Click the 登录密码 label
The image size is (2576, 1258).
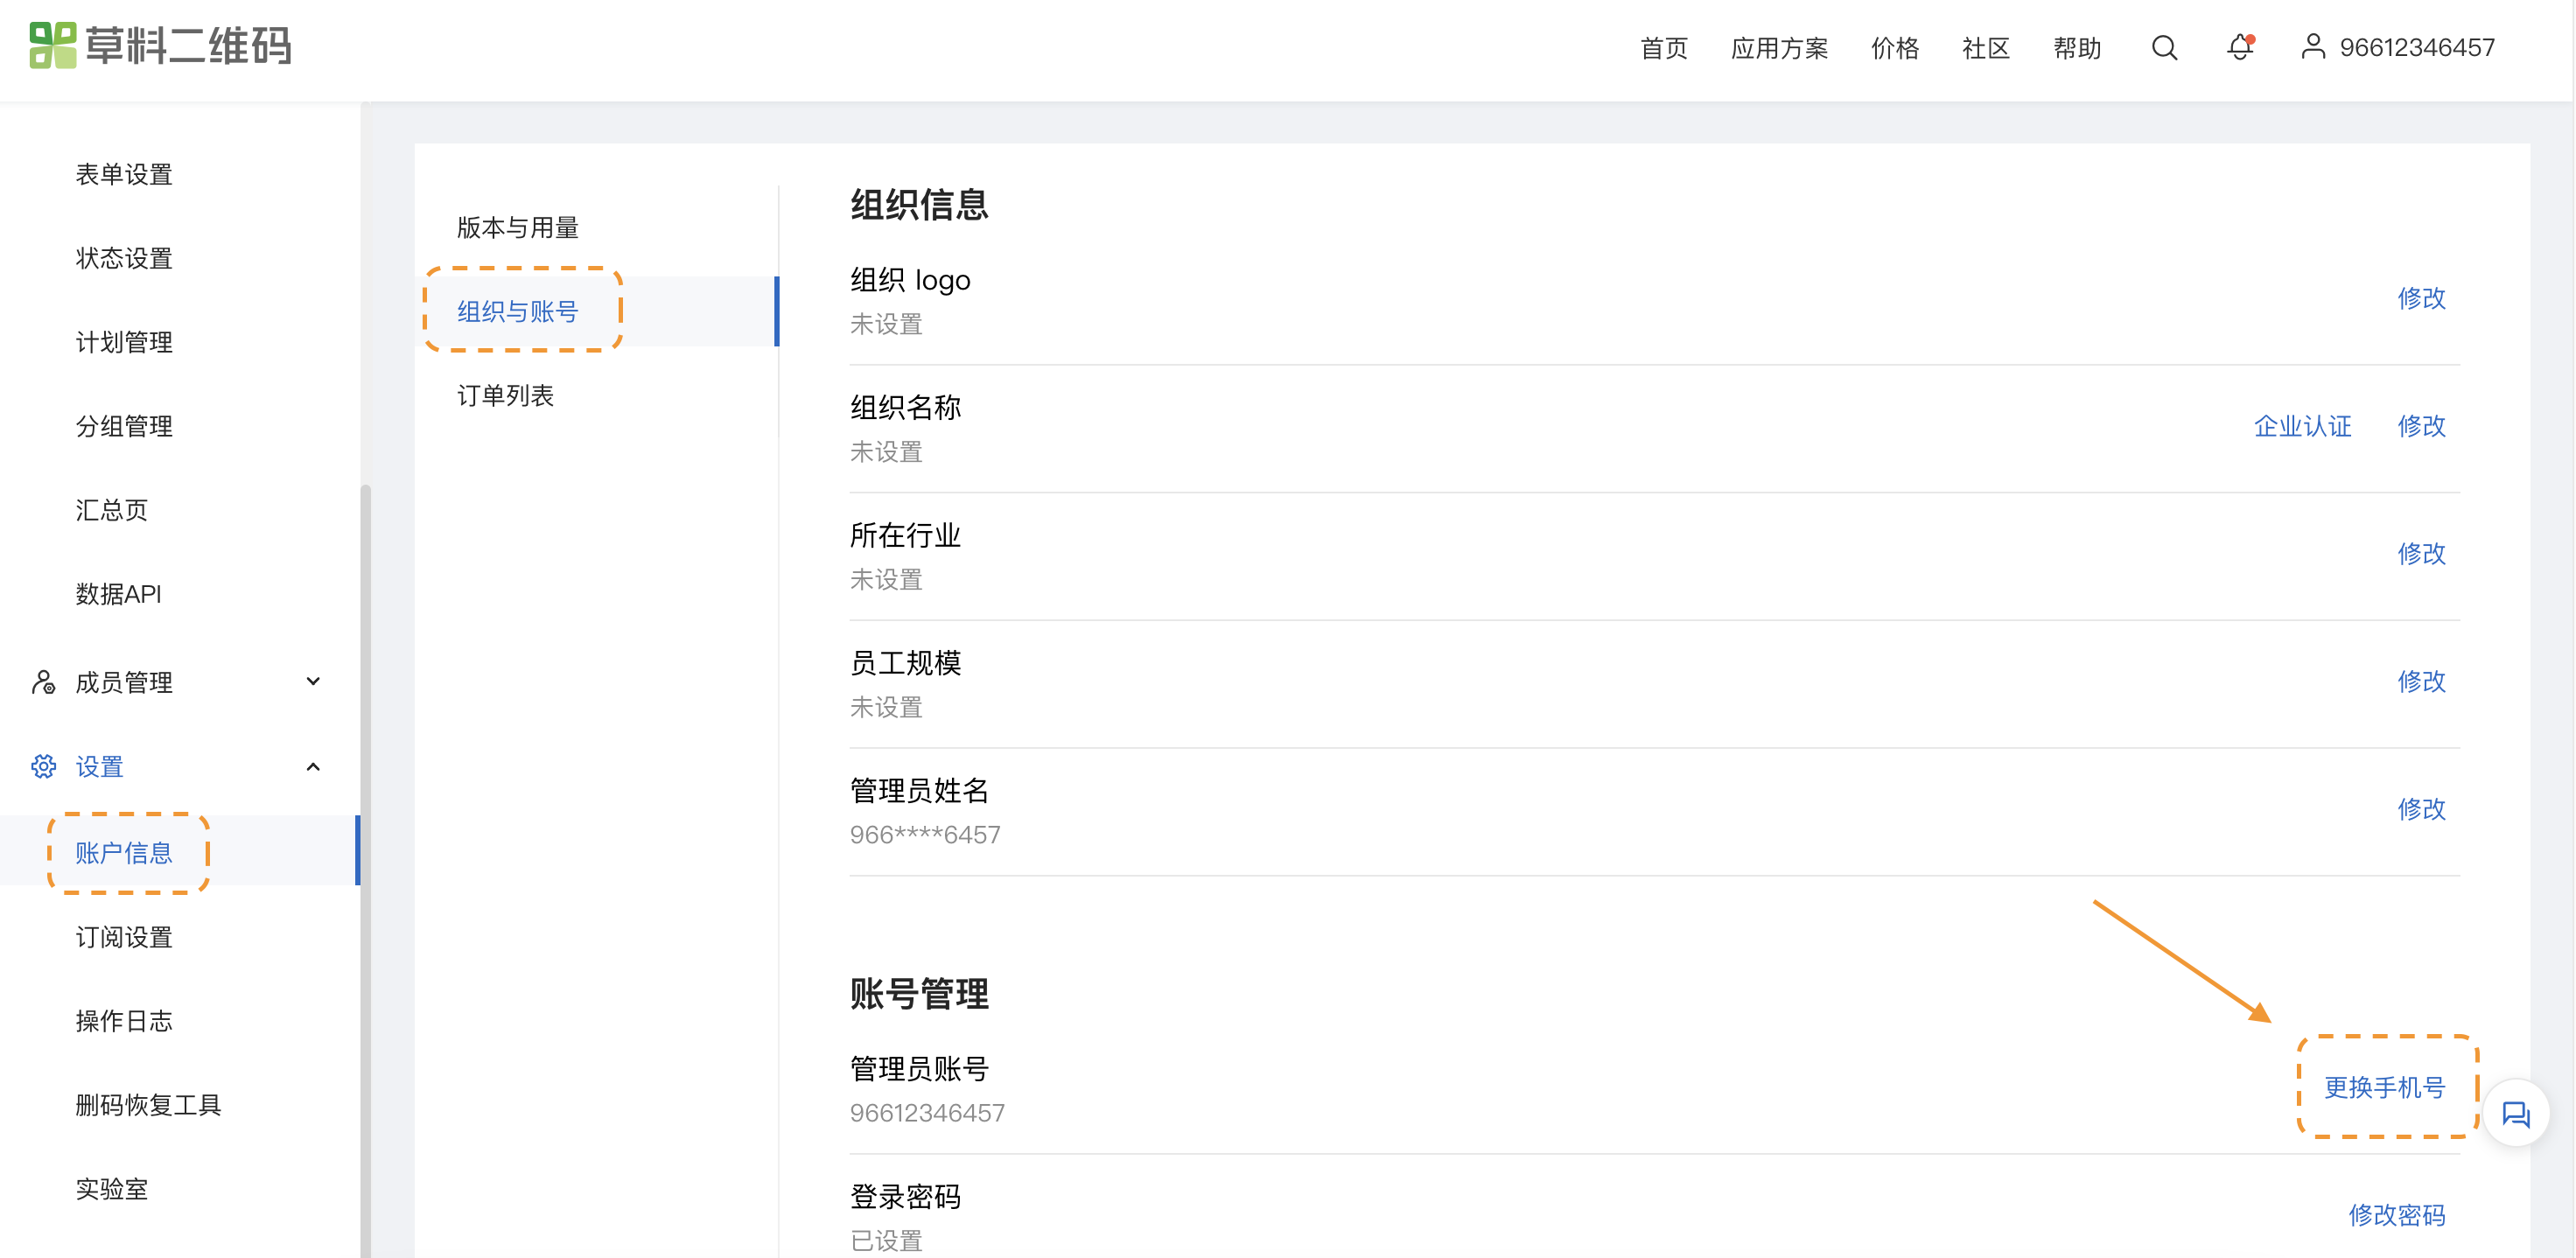click(x=905, y=1197)
